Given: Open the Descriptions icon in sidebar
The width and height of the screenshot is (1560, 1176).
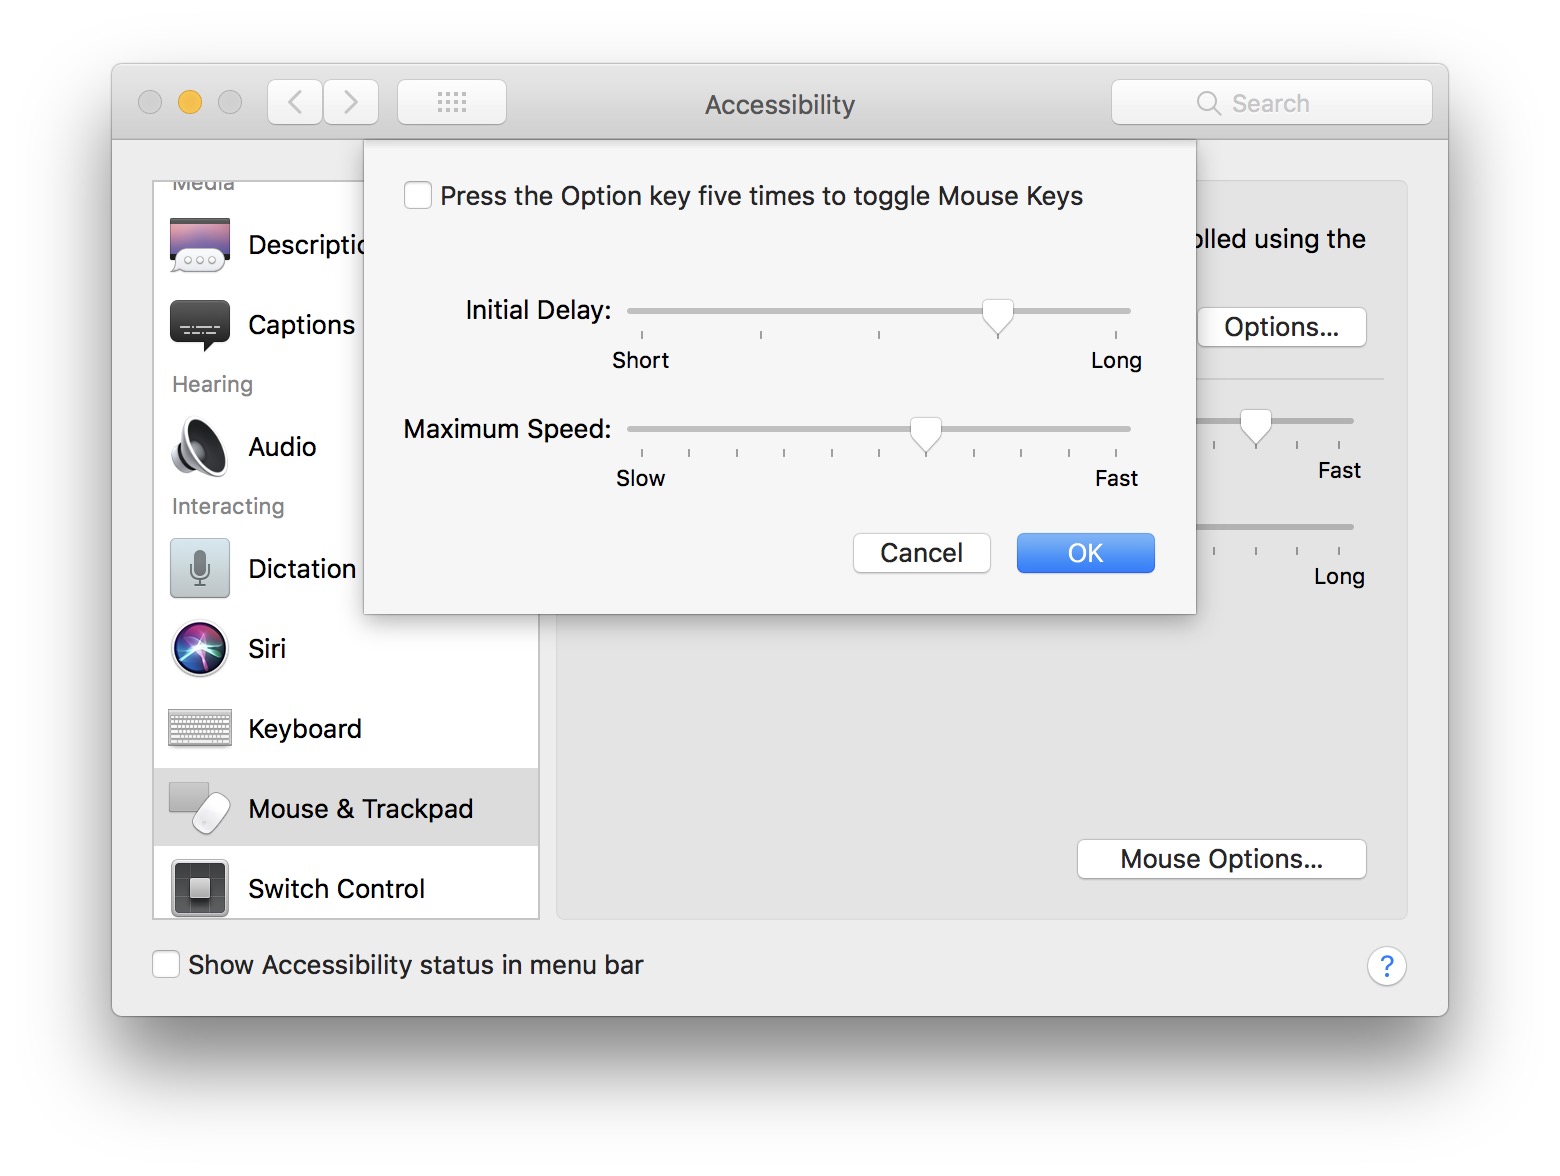Looking at the screenshot, I should pyautogui.click(x=200, y=245).
